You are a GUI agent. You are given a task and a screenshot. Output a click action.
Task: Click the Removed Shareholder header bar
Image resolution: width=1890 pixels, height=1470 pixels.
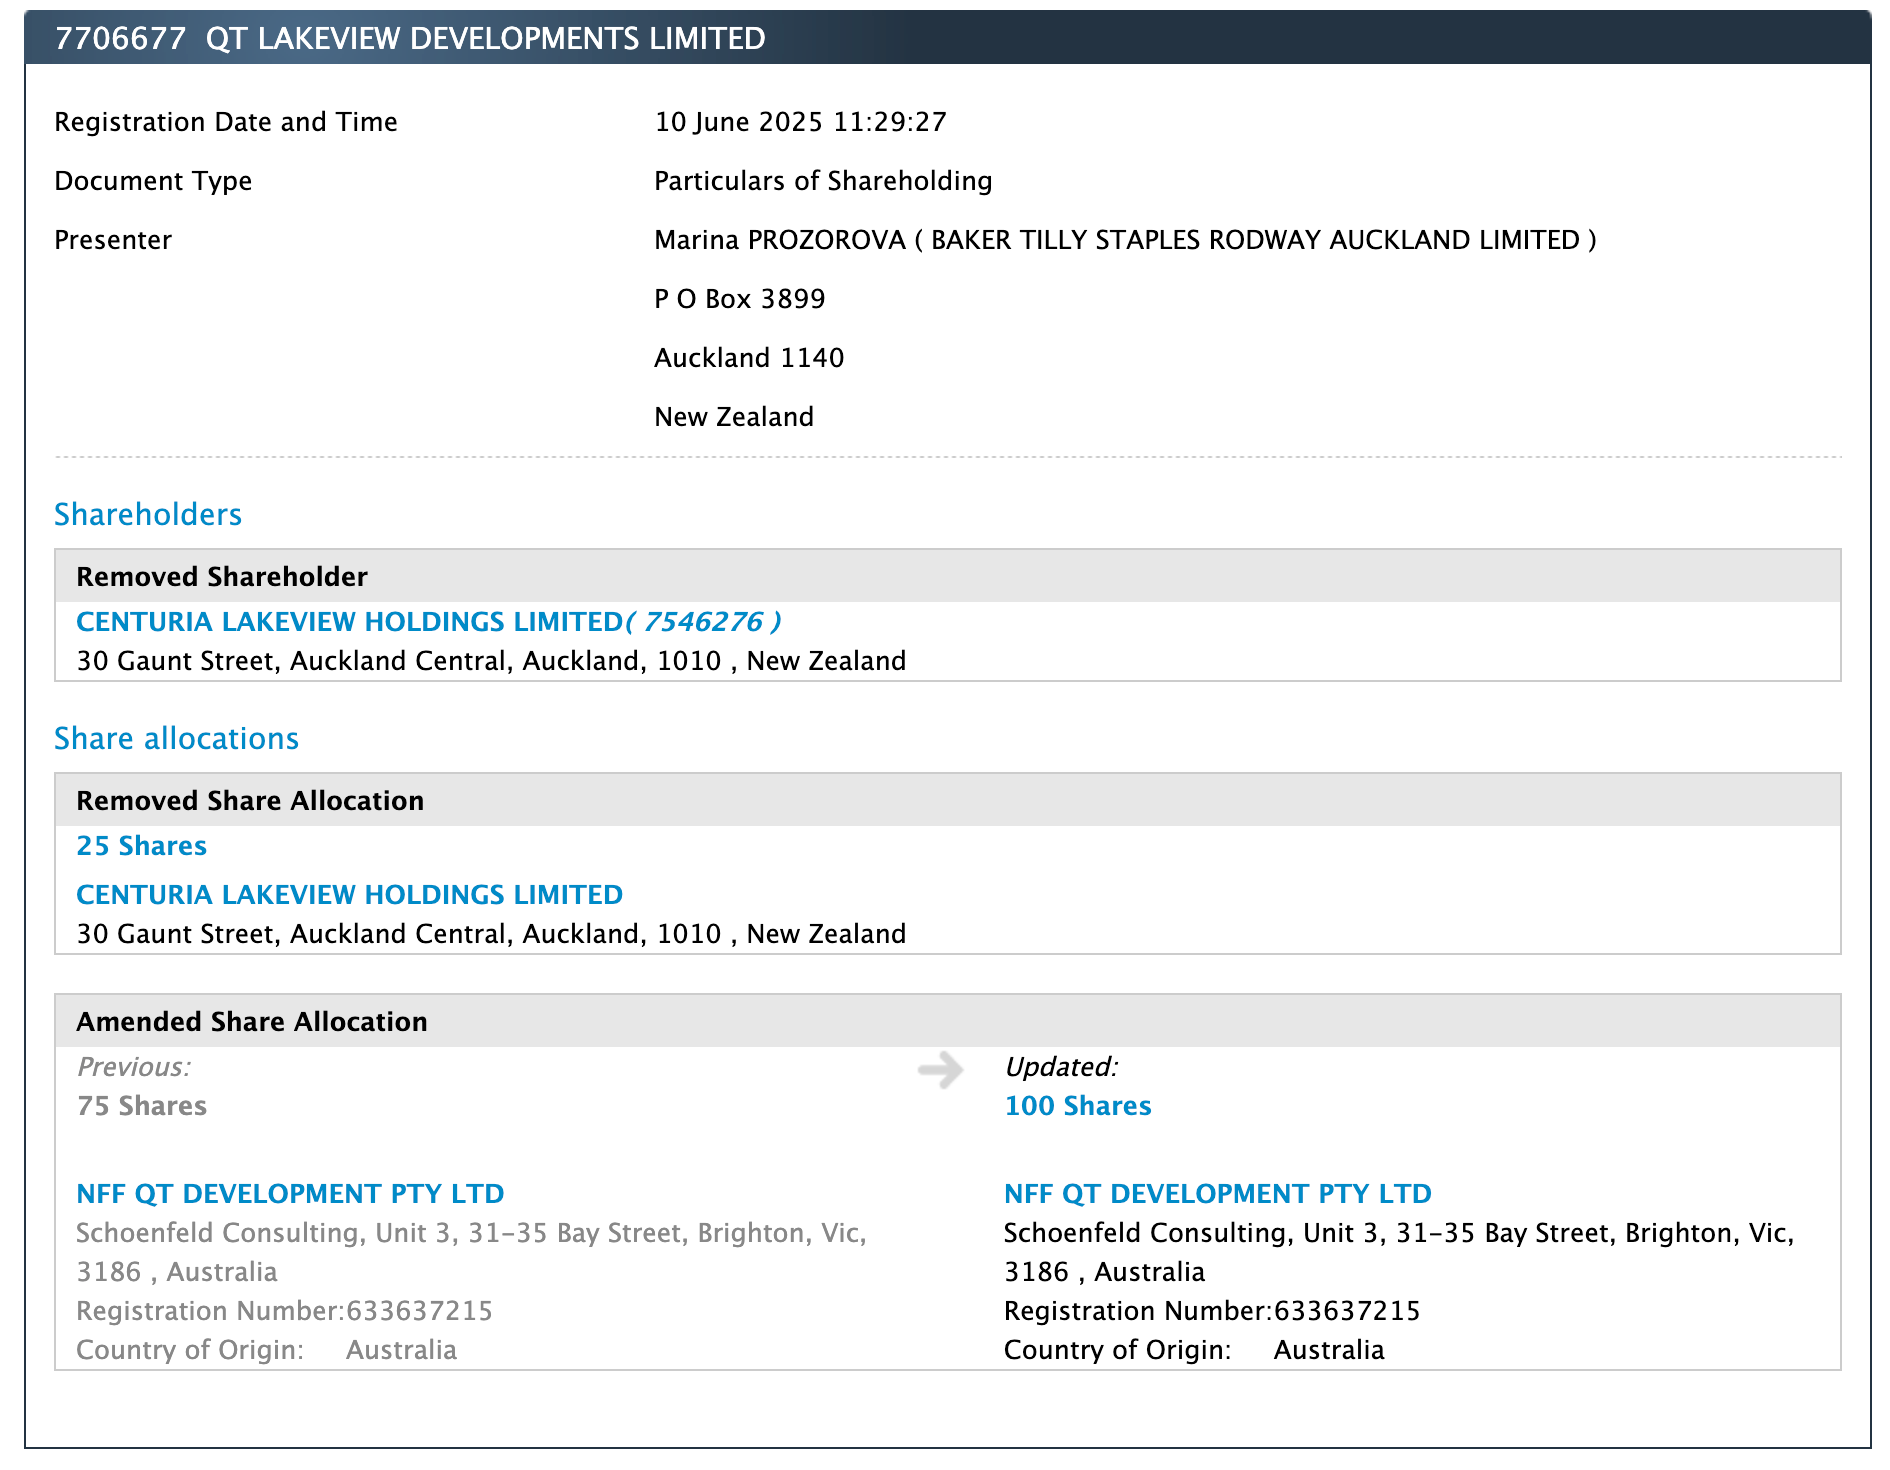click(x=947, y=576)
